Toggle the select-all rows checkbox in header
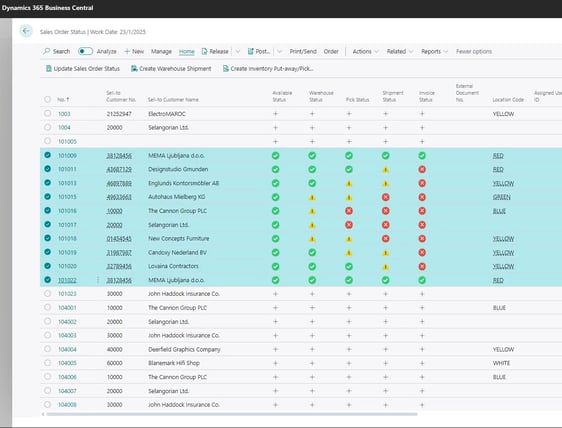This screenshot has width=562, height=428. coord(47,99)
